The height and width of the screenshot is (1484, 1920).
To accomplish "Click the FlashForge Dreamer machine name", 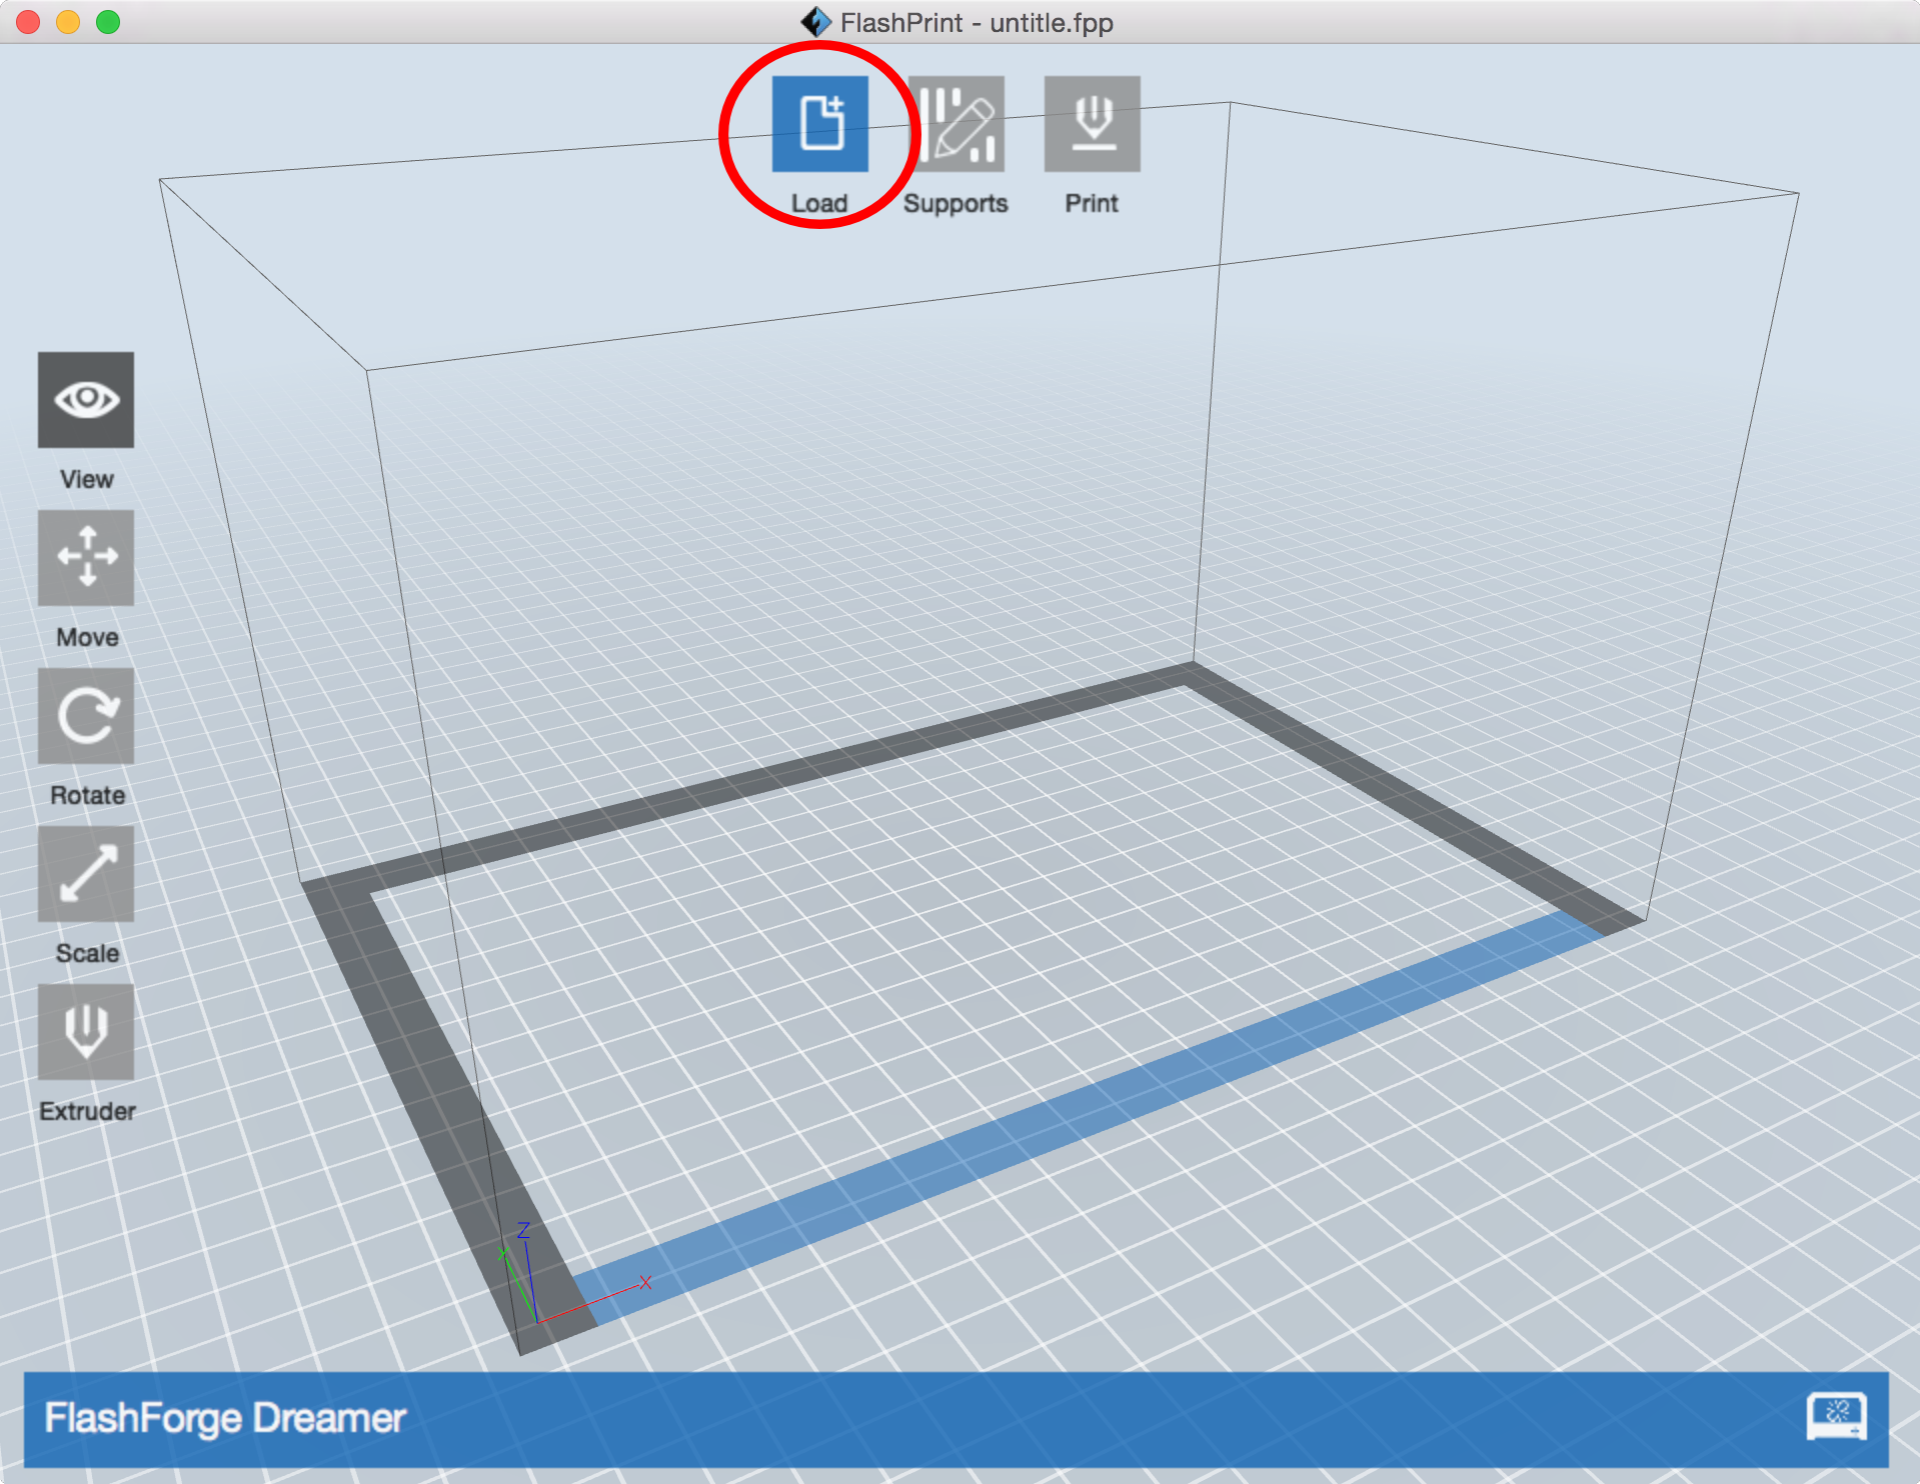I will click(225, 1418).
